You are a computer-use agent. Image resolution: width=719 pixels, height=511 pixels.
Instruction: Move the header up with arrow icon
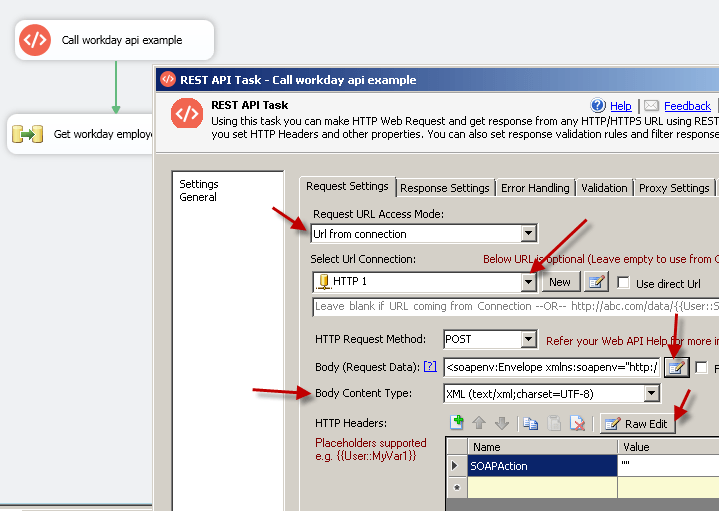(479, 422)
